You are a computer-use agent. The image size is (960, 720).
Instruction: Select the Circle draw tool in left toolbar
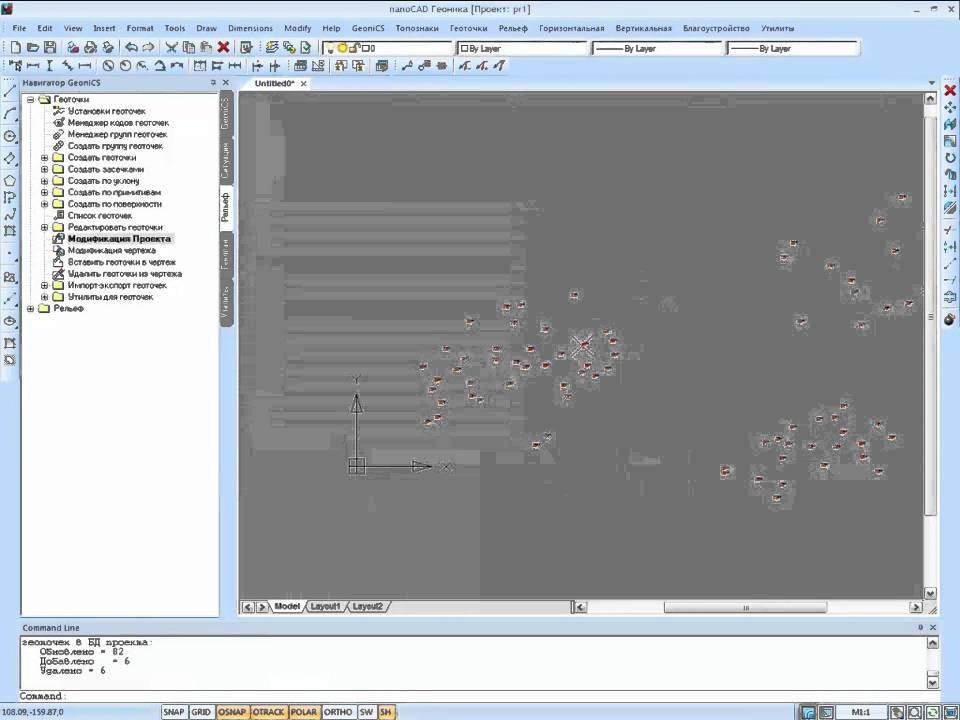tap(10, 136)
